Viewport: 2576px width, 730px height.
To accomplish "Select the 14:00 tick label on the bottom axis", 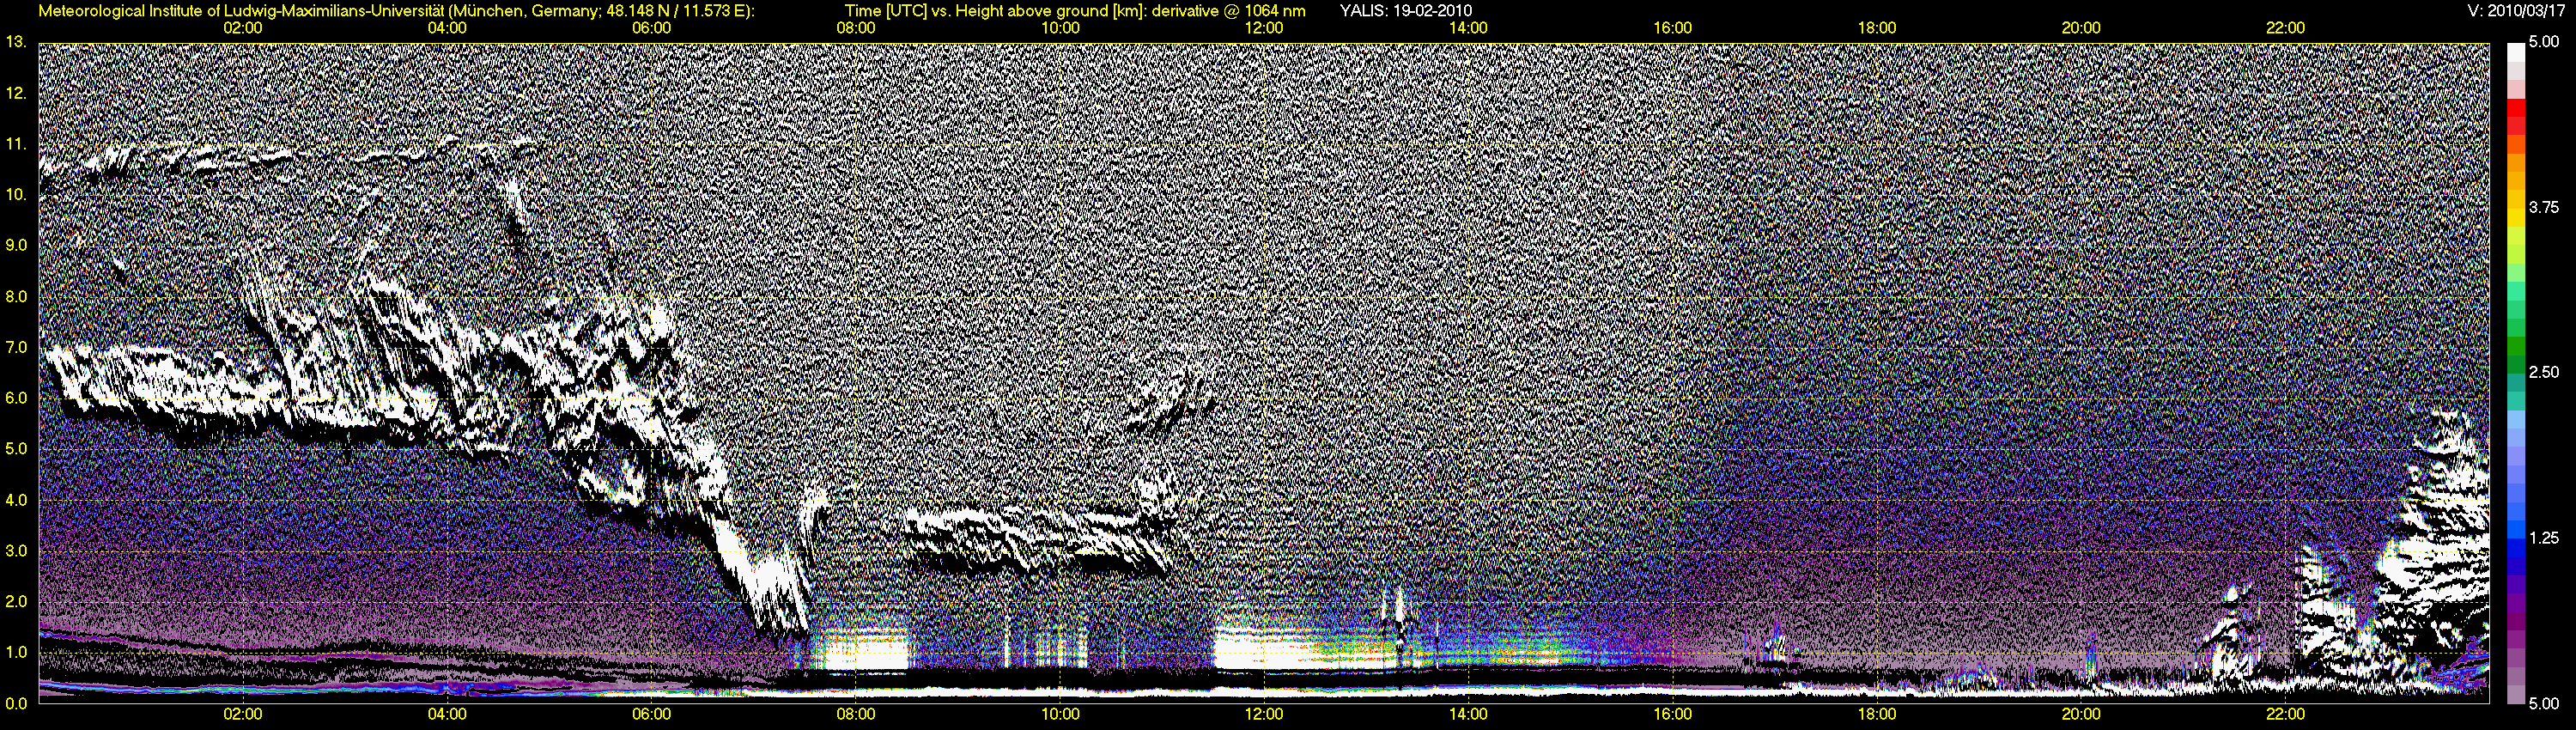I will (x=1468, y=714).
